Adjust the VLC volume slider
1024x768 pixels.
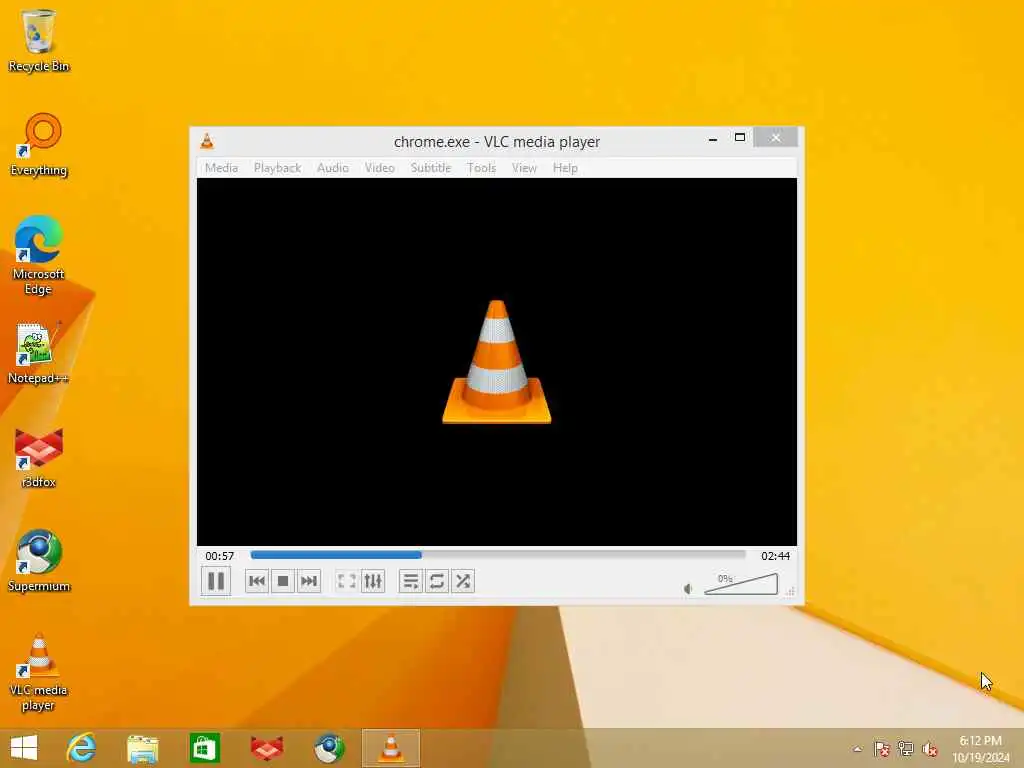pos(741,583)
